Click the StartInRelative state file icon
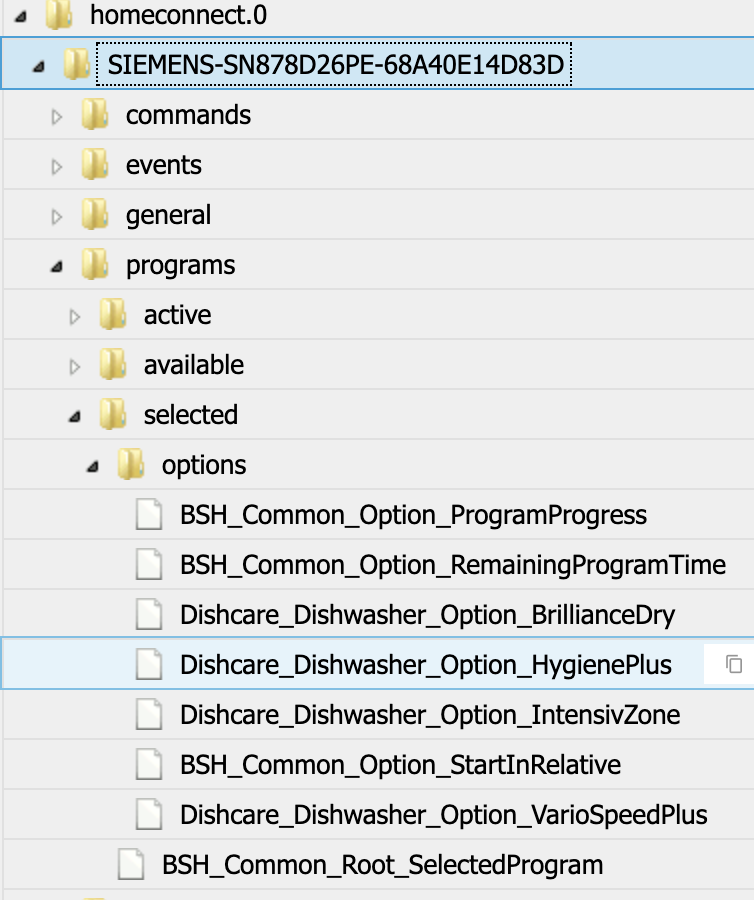Image resolution: width=754 pixels, height=900 pixels. tap(149, 764)
